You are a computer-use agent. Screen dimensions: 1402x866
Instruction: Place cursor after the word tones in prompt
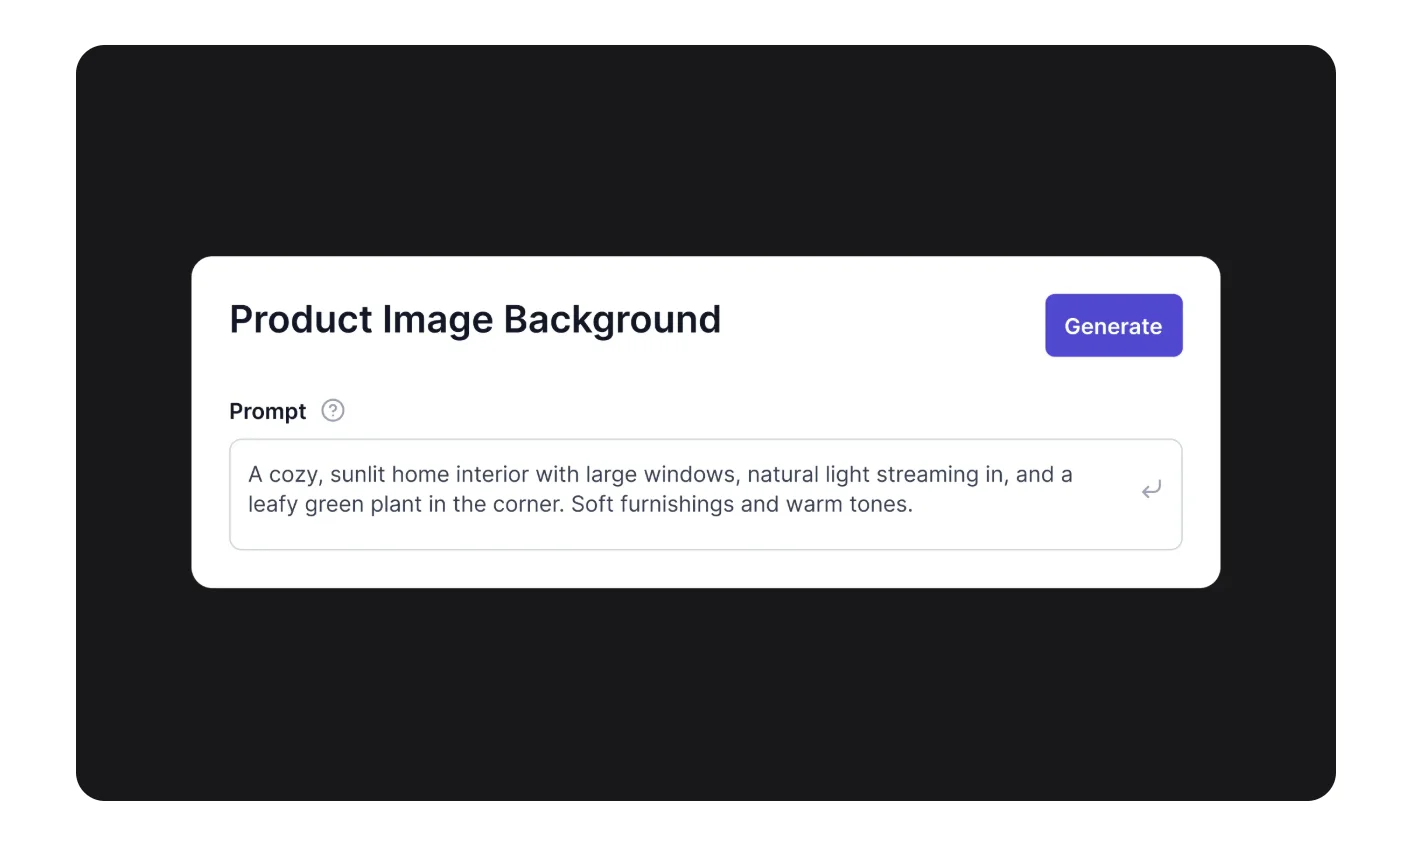[x=913, y=504]
